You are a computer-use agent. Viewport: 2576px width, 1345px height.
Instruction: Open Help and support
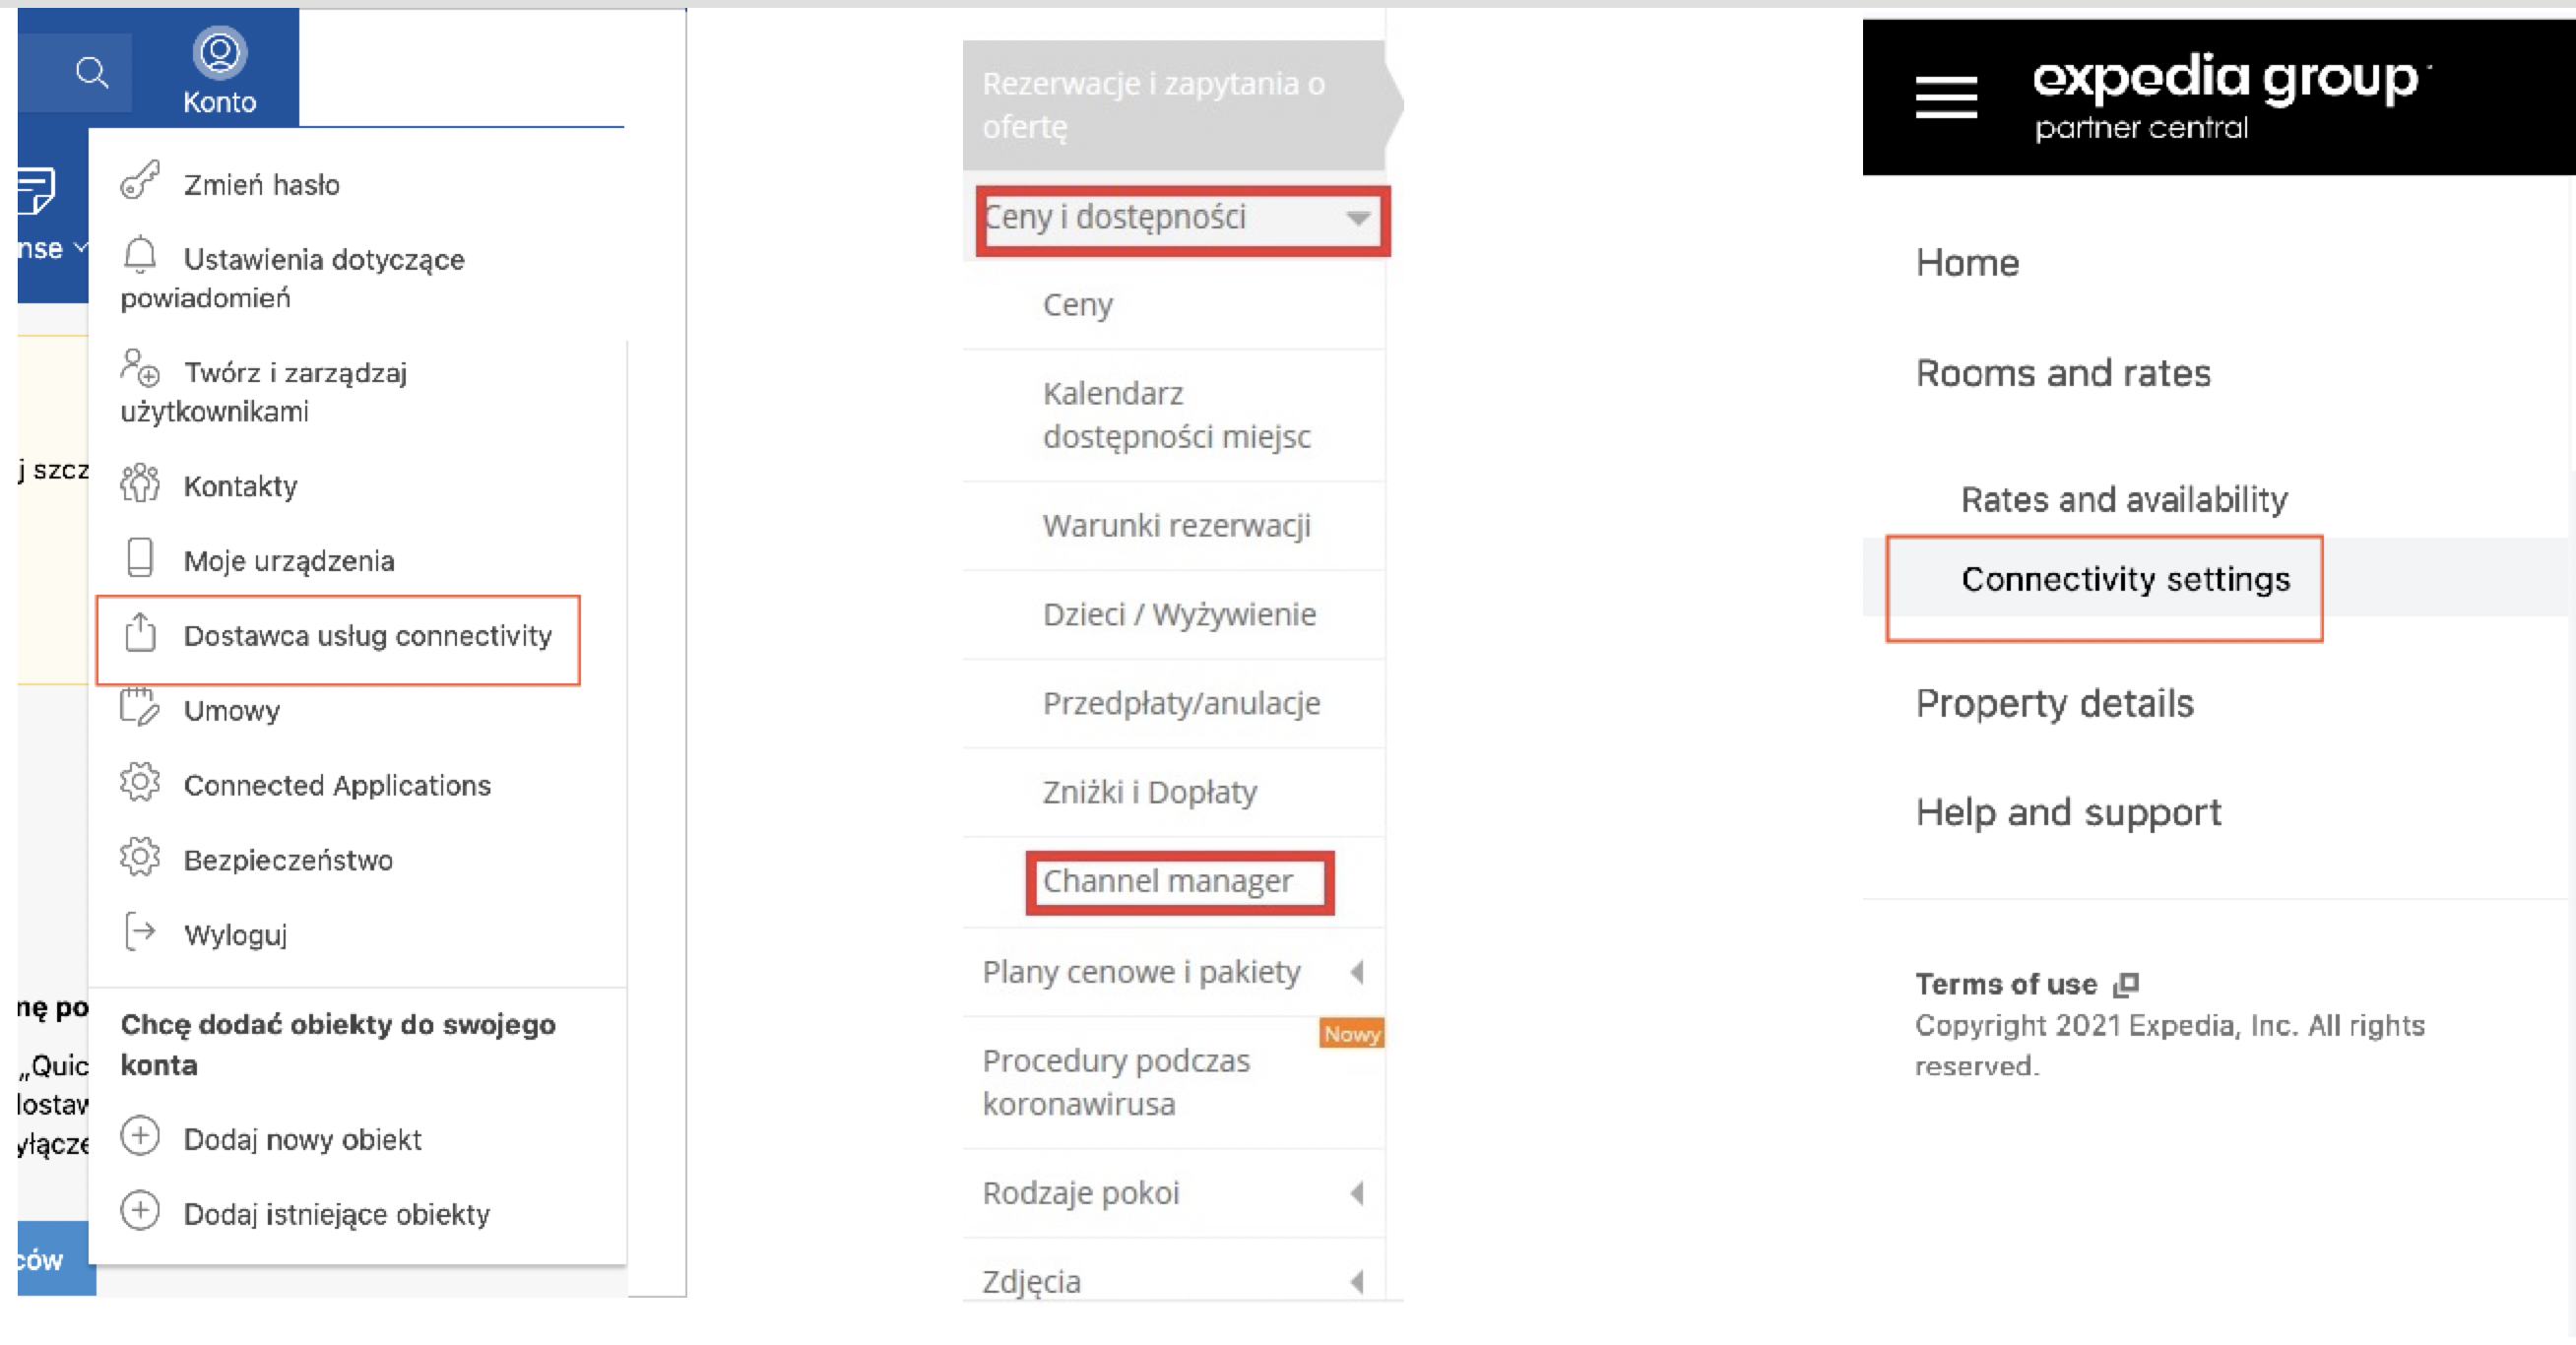pyautogui.click(x=2068, y=813)
